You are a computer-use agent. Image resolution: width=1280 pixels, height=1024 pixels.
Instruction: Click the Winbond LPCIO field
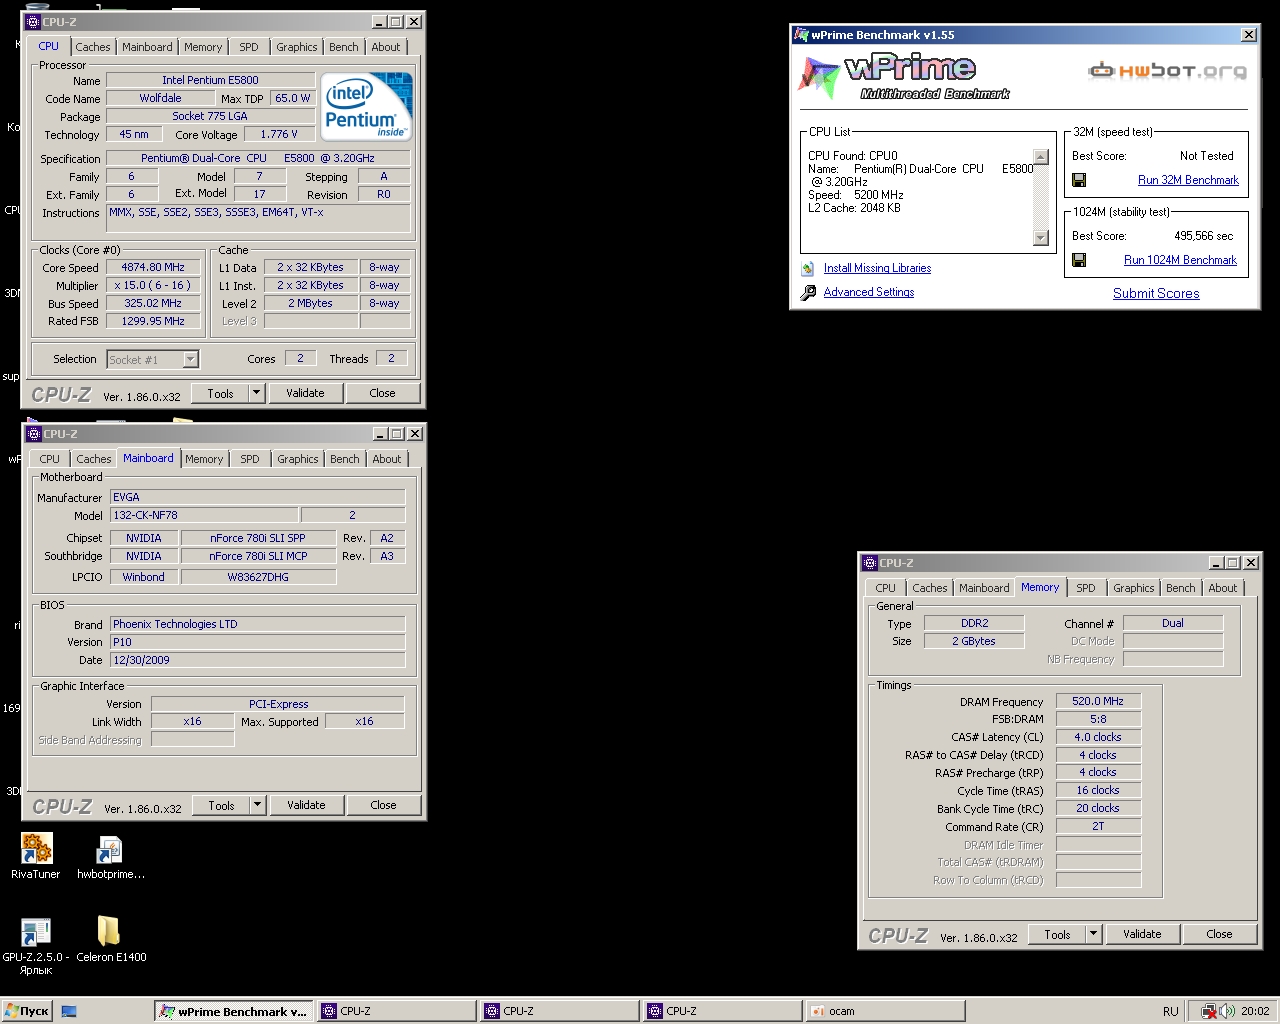[x=144, y=577]
